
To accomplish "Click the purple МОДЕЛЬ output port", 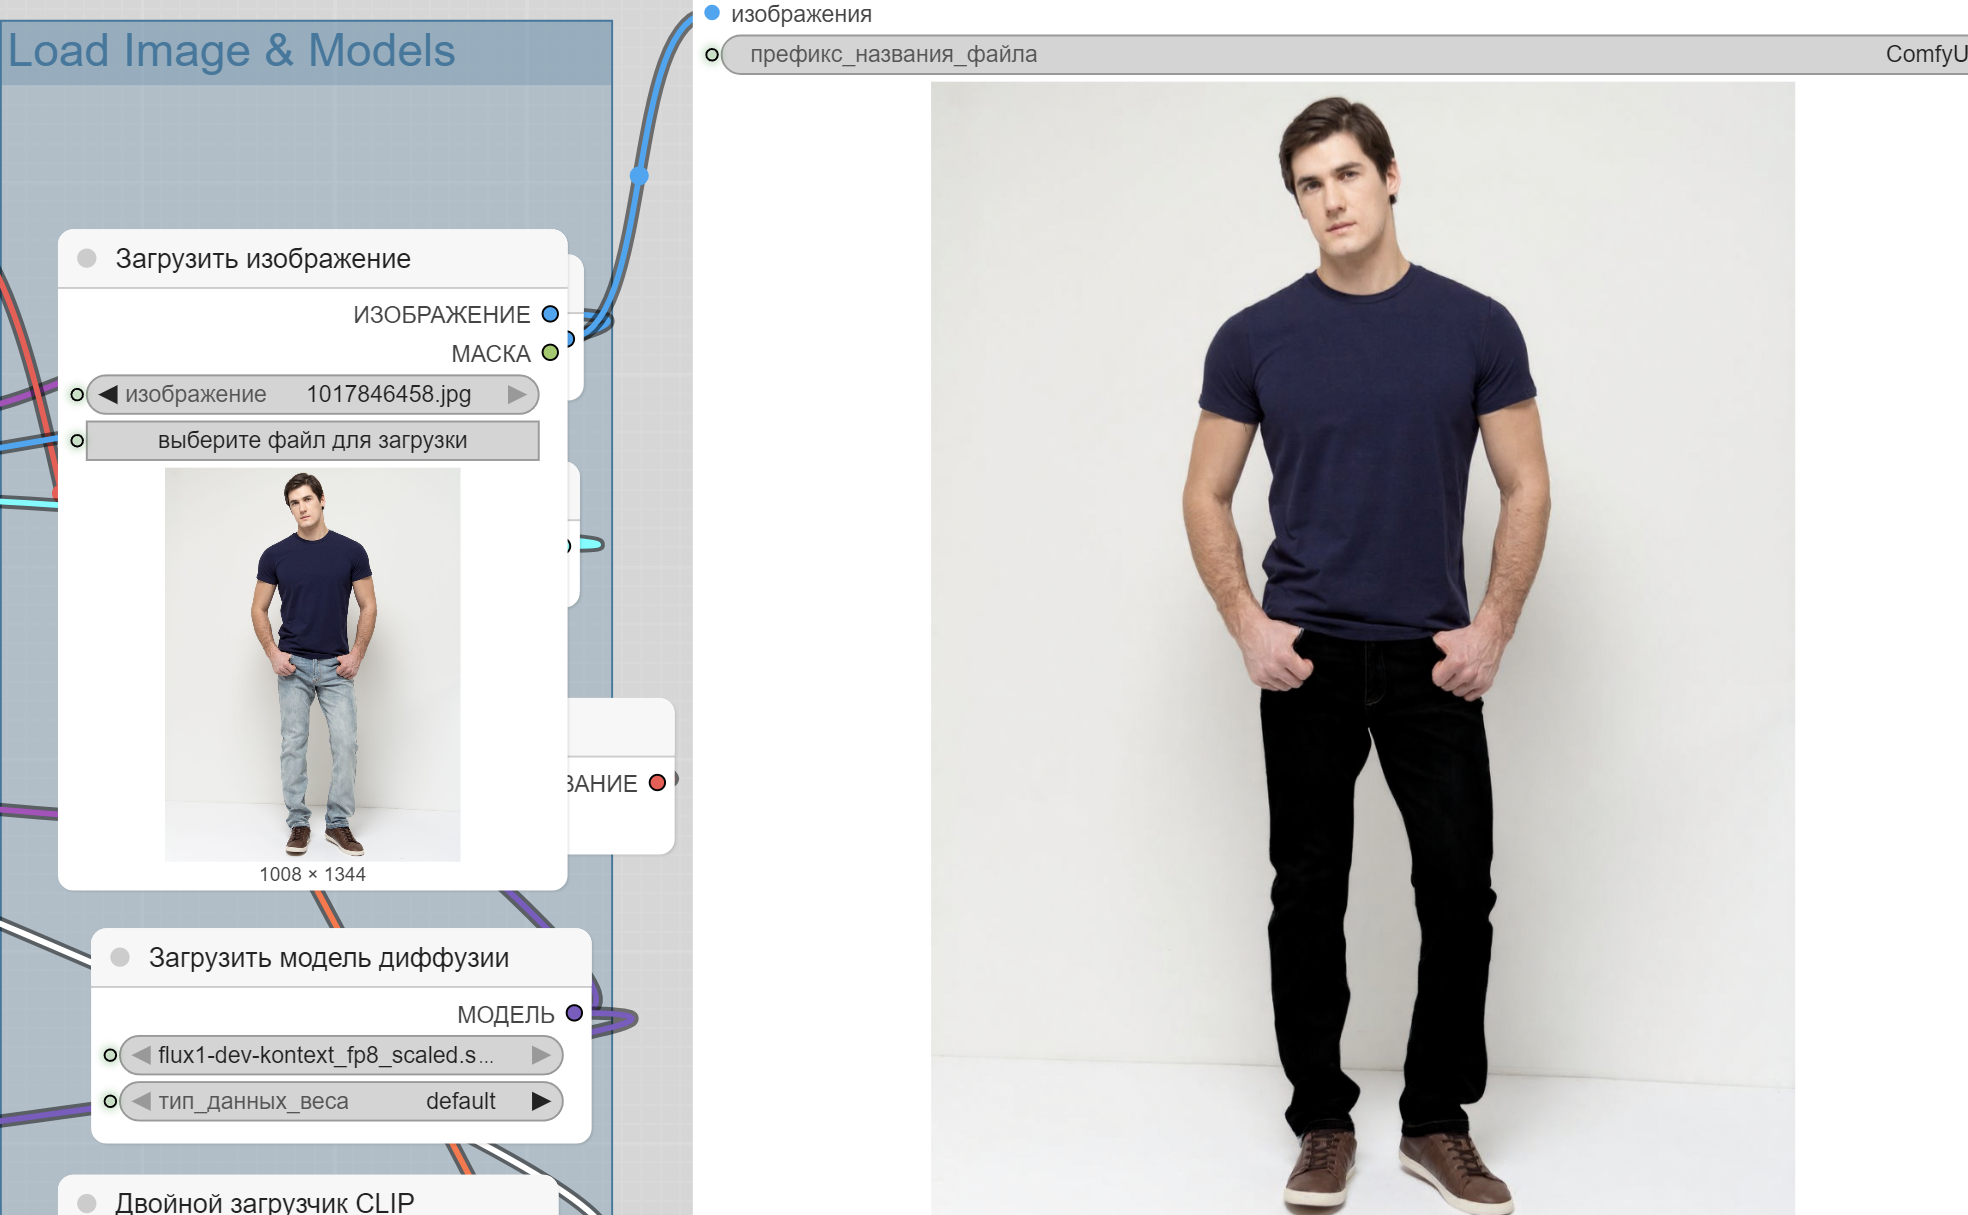I will tap(574, 1013).
